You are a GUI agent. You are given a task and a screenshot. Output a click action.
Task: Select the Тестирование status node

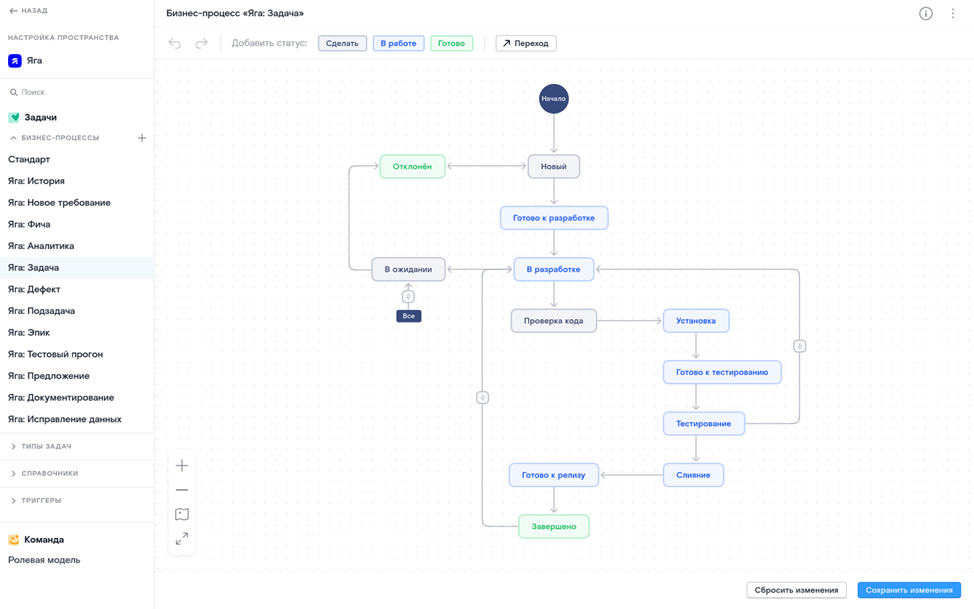coord(703,424)
